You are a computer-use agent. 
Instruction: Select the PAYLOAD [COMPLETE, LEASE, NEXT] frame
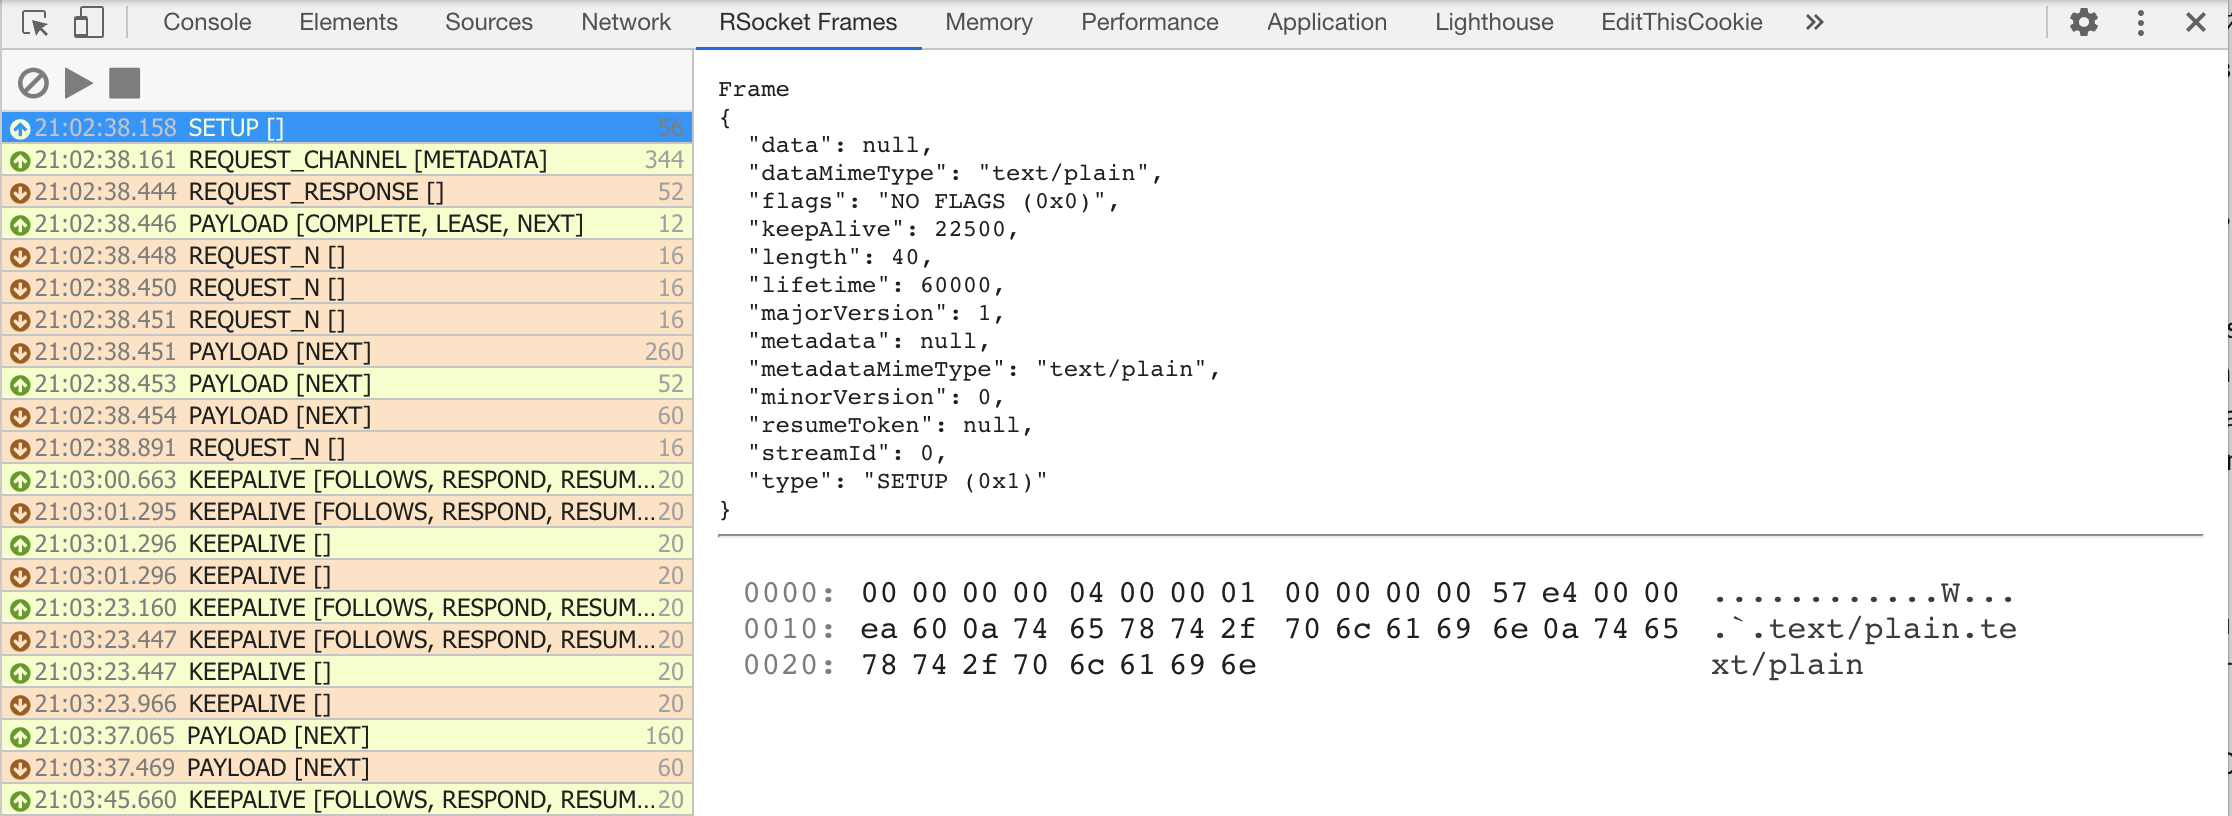[350, 223]
